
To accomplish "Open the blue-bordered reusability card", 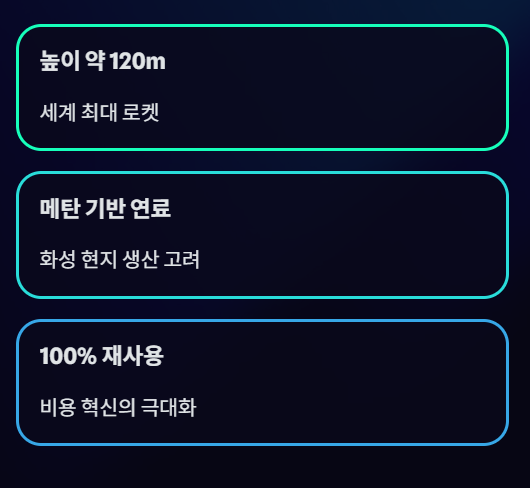I will coord(262,383).
